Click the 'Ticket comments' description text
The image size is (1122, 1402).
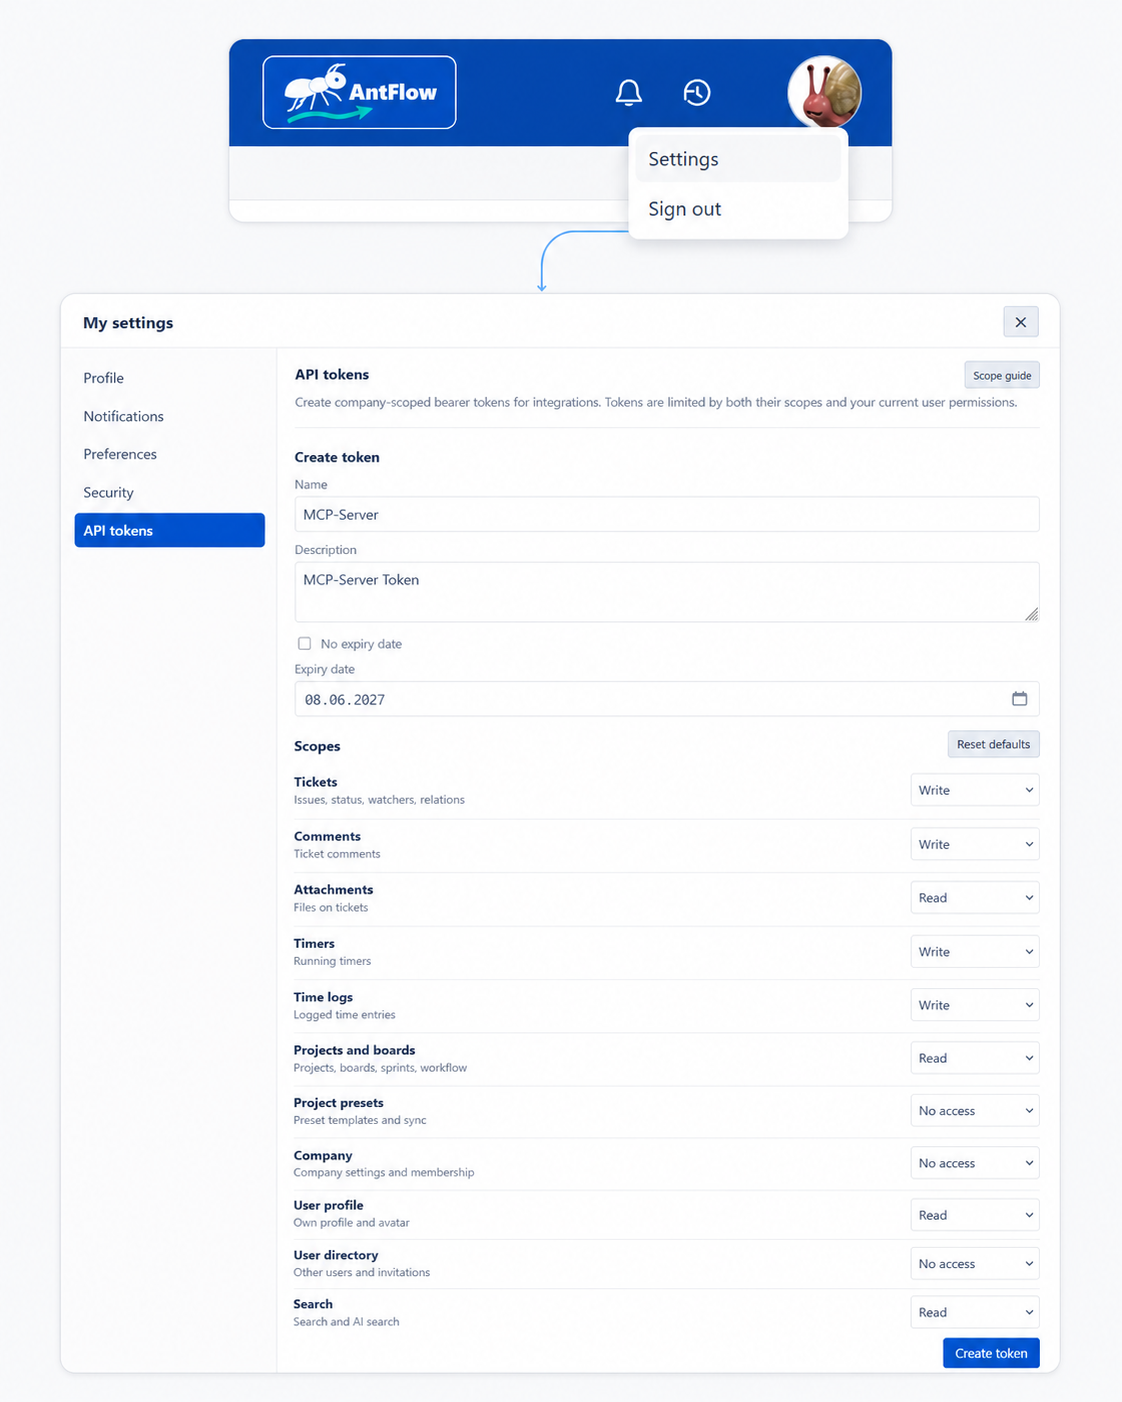(x=337, y=854)
